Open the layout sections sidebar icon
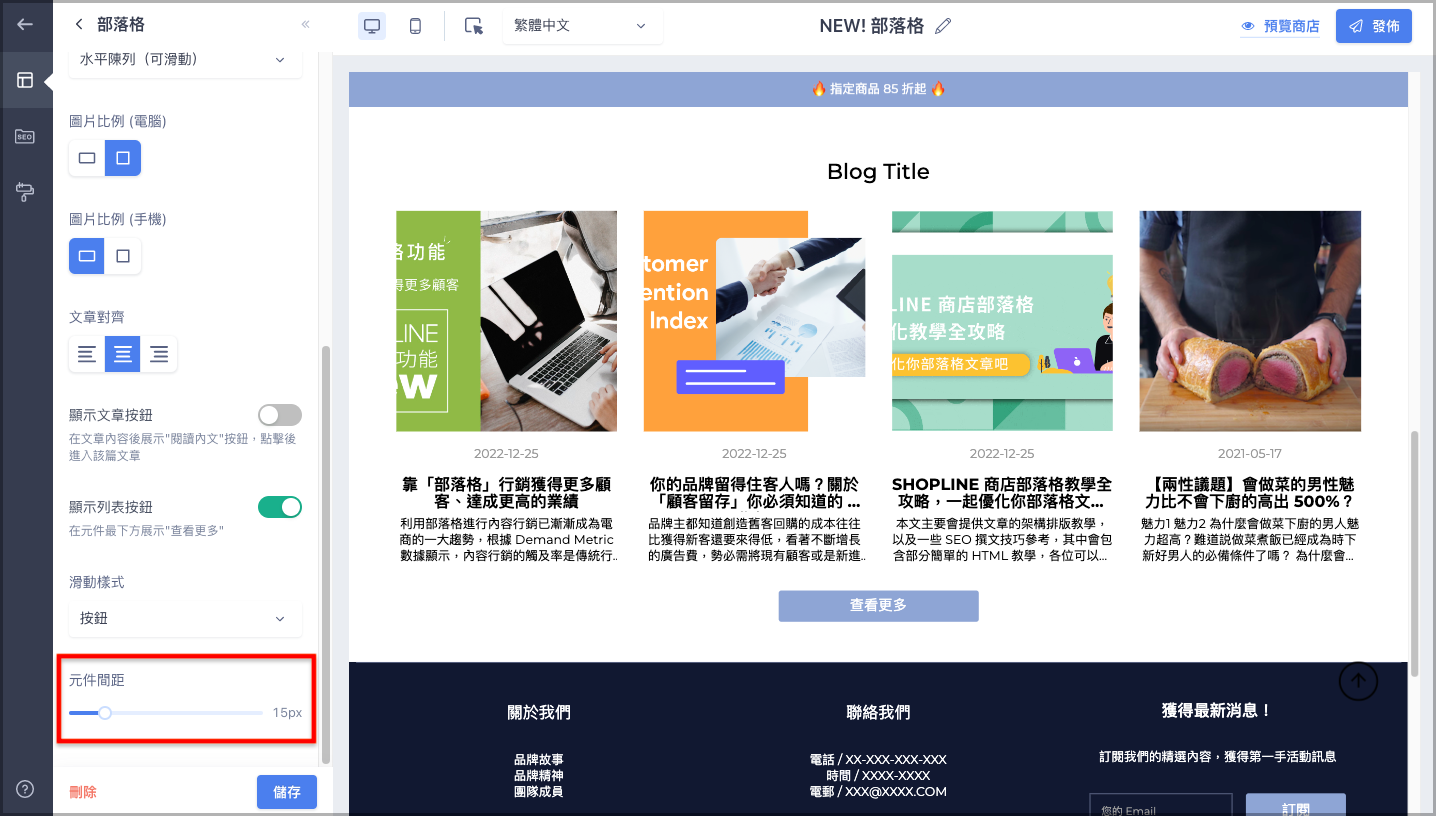1436x816 pixels. pyautogui.click(x=25, y=80)
